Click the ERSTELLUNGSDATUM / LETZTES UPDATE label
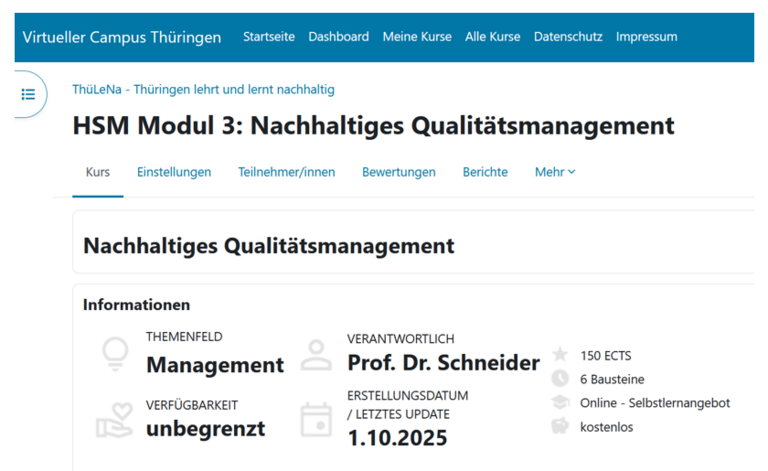 click(408, 405)
